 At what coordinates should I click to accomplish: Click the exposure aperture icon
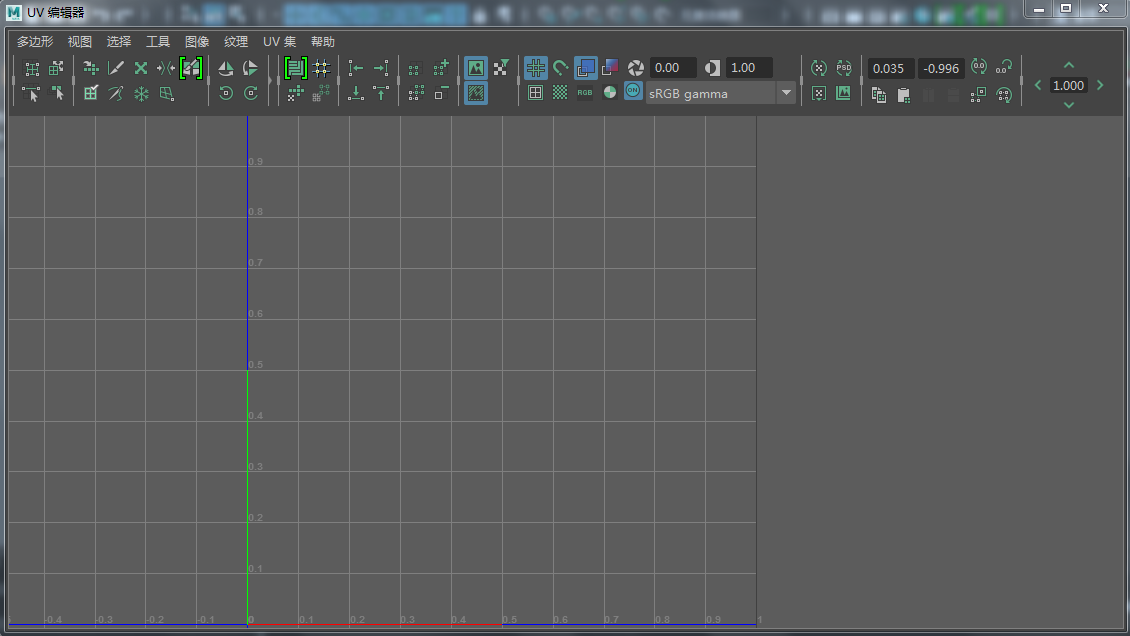(636, 68)
